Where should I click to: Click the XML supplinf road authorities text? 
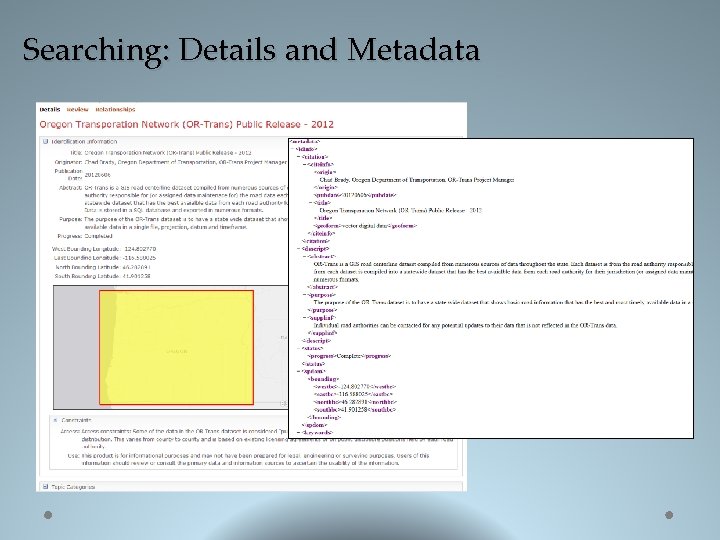tap(465, 325)
